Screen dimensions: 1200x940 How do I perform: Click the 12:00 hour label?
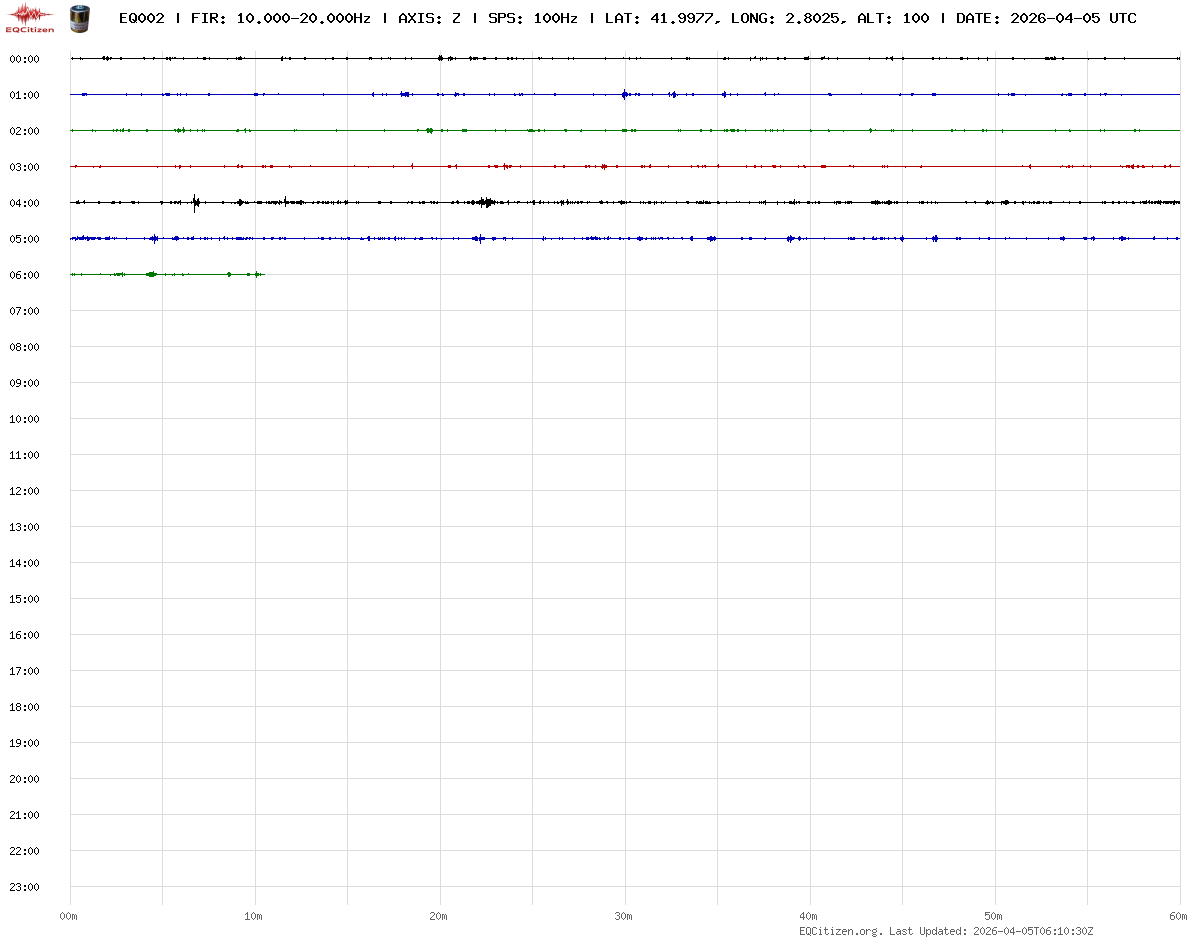pos(24,491)
